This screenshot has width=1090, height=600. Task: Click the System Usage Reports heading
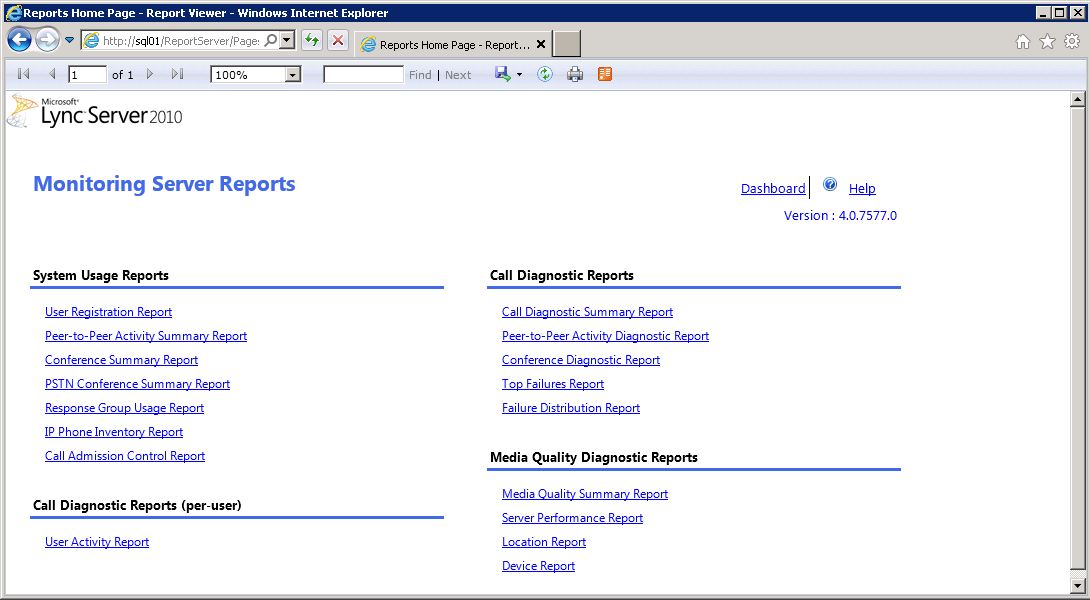coord(101,275)
